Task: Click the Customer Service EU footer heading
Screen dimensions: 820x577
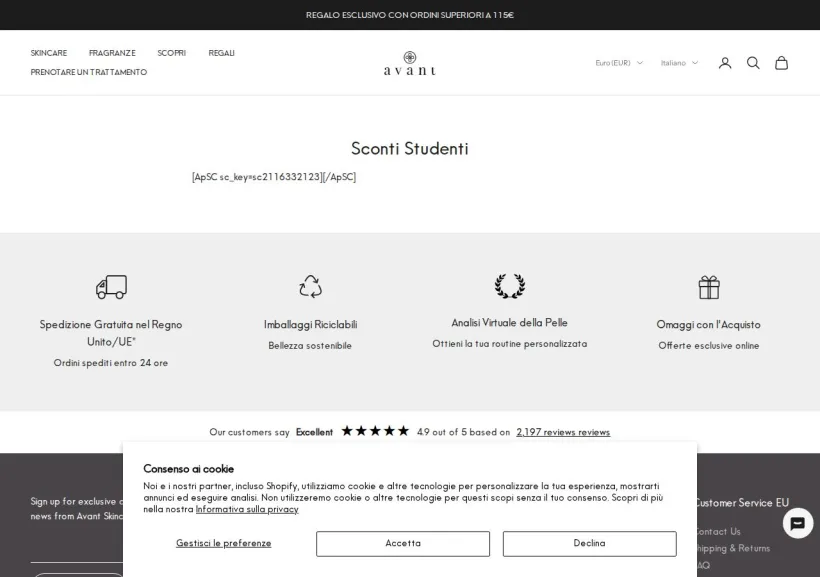Action: point(742,503)
